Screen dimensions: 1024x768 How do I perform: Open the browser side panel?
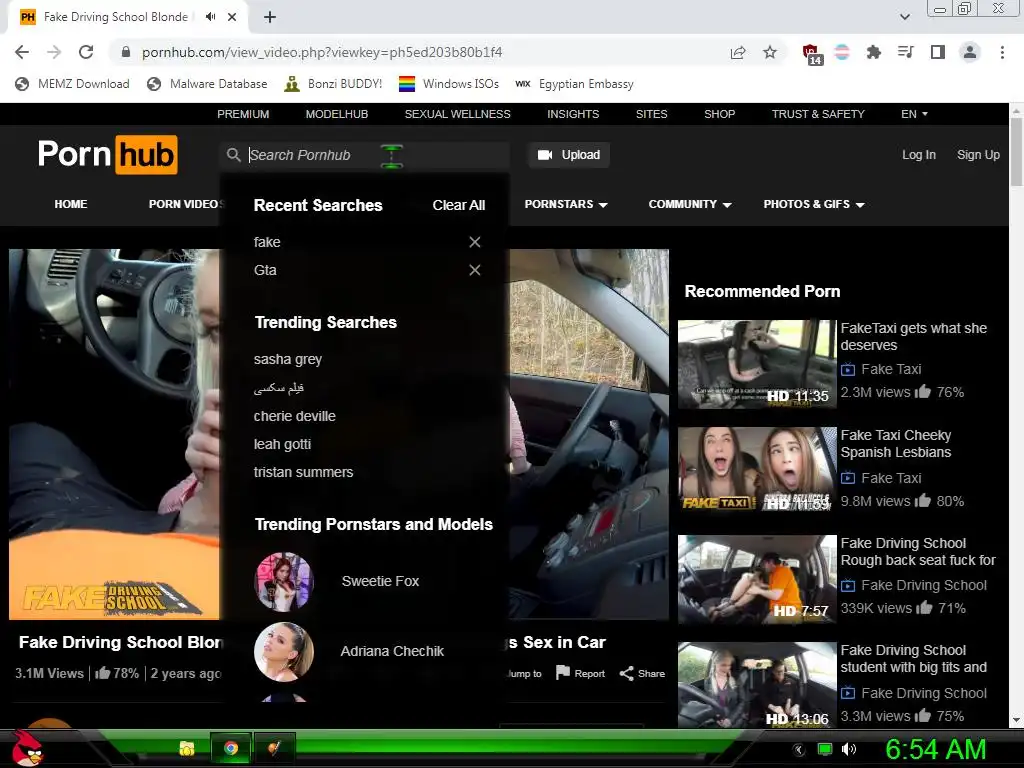pos(938,52)
